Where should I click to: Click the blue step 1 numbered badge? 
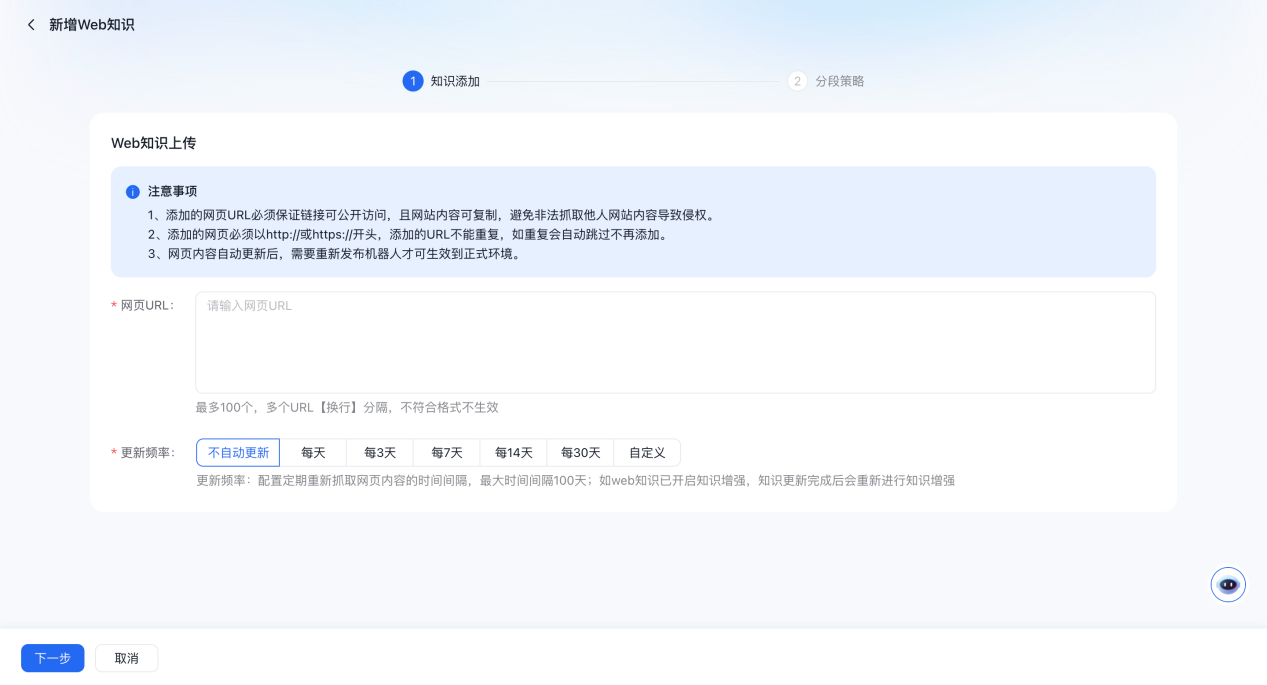point(413,81)
